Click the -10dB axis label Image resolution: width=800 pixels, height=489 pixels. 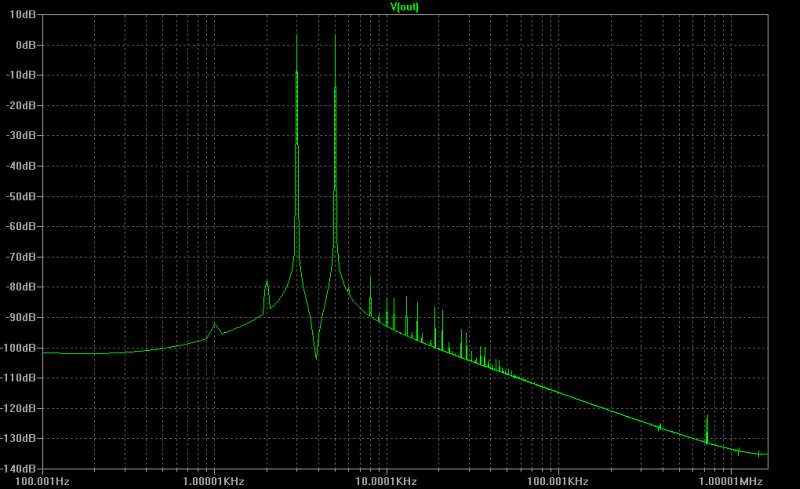[x=20, y=75]
